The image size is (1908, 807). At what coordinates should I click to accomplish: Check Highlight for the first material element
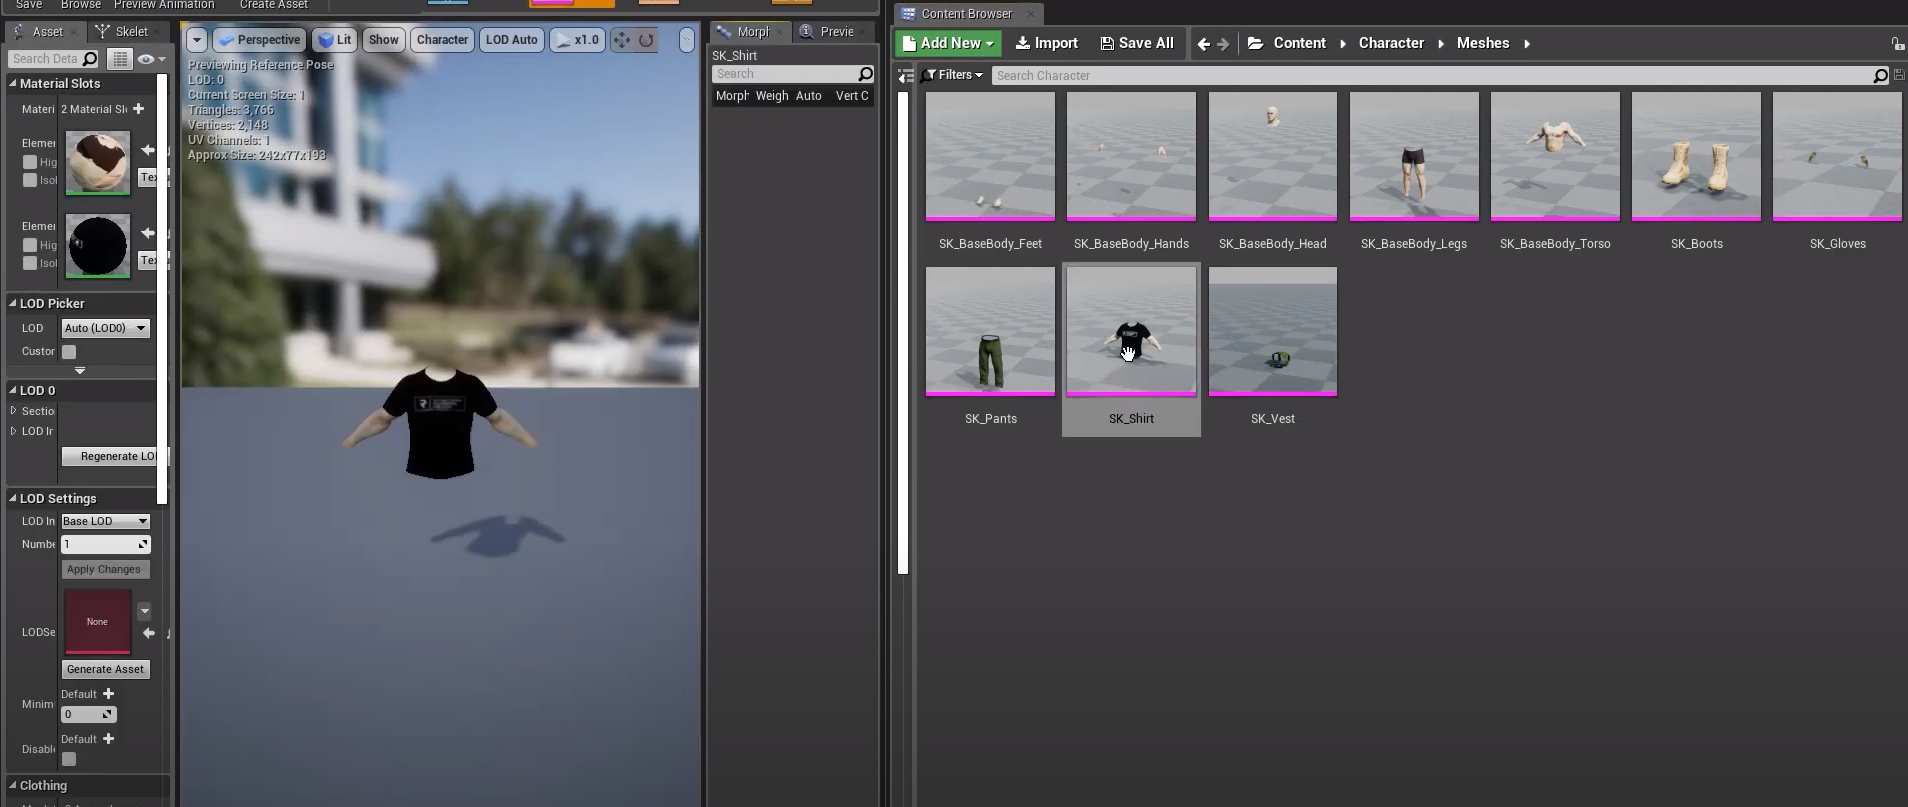pyautogui.click(x=30, y=162)
